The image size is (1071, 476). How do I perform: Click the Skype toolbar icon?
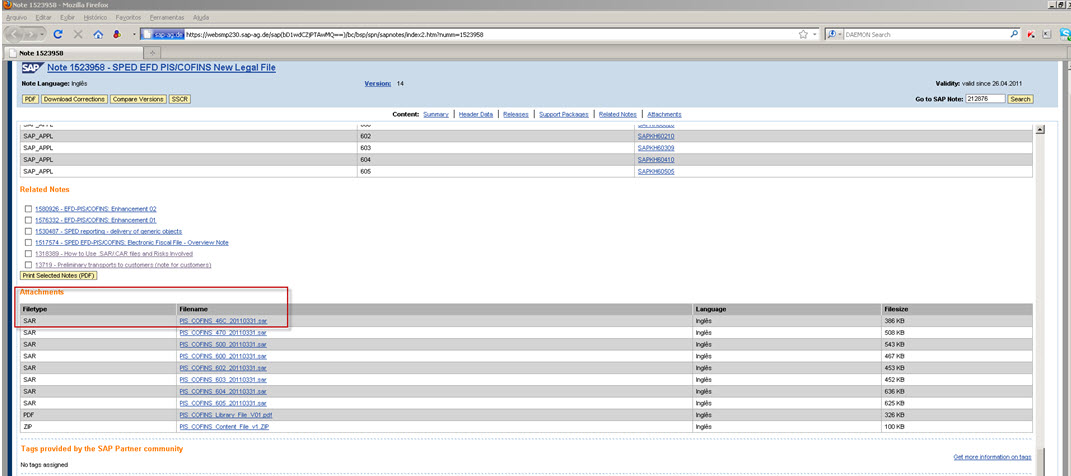(1064, 34)
